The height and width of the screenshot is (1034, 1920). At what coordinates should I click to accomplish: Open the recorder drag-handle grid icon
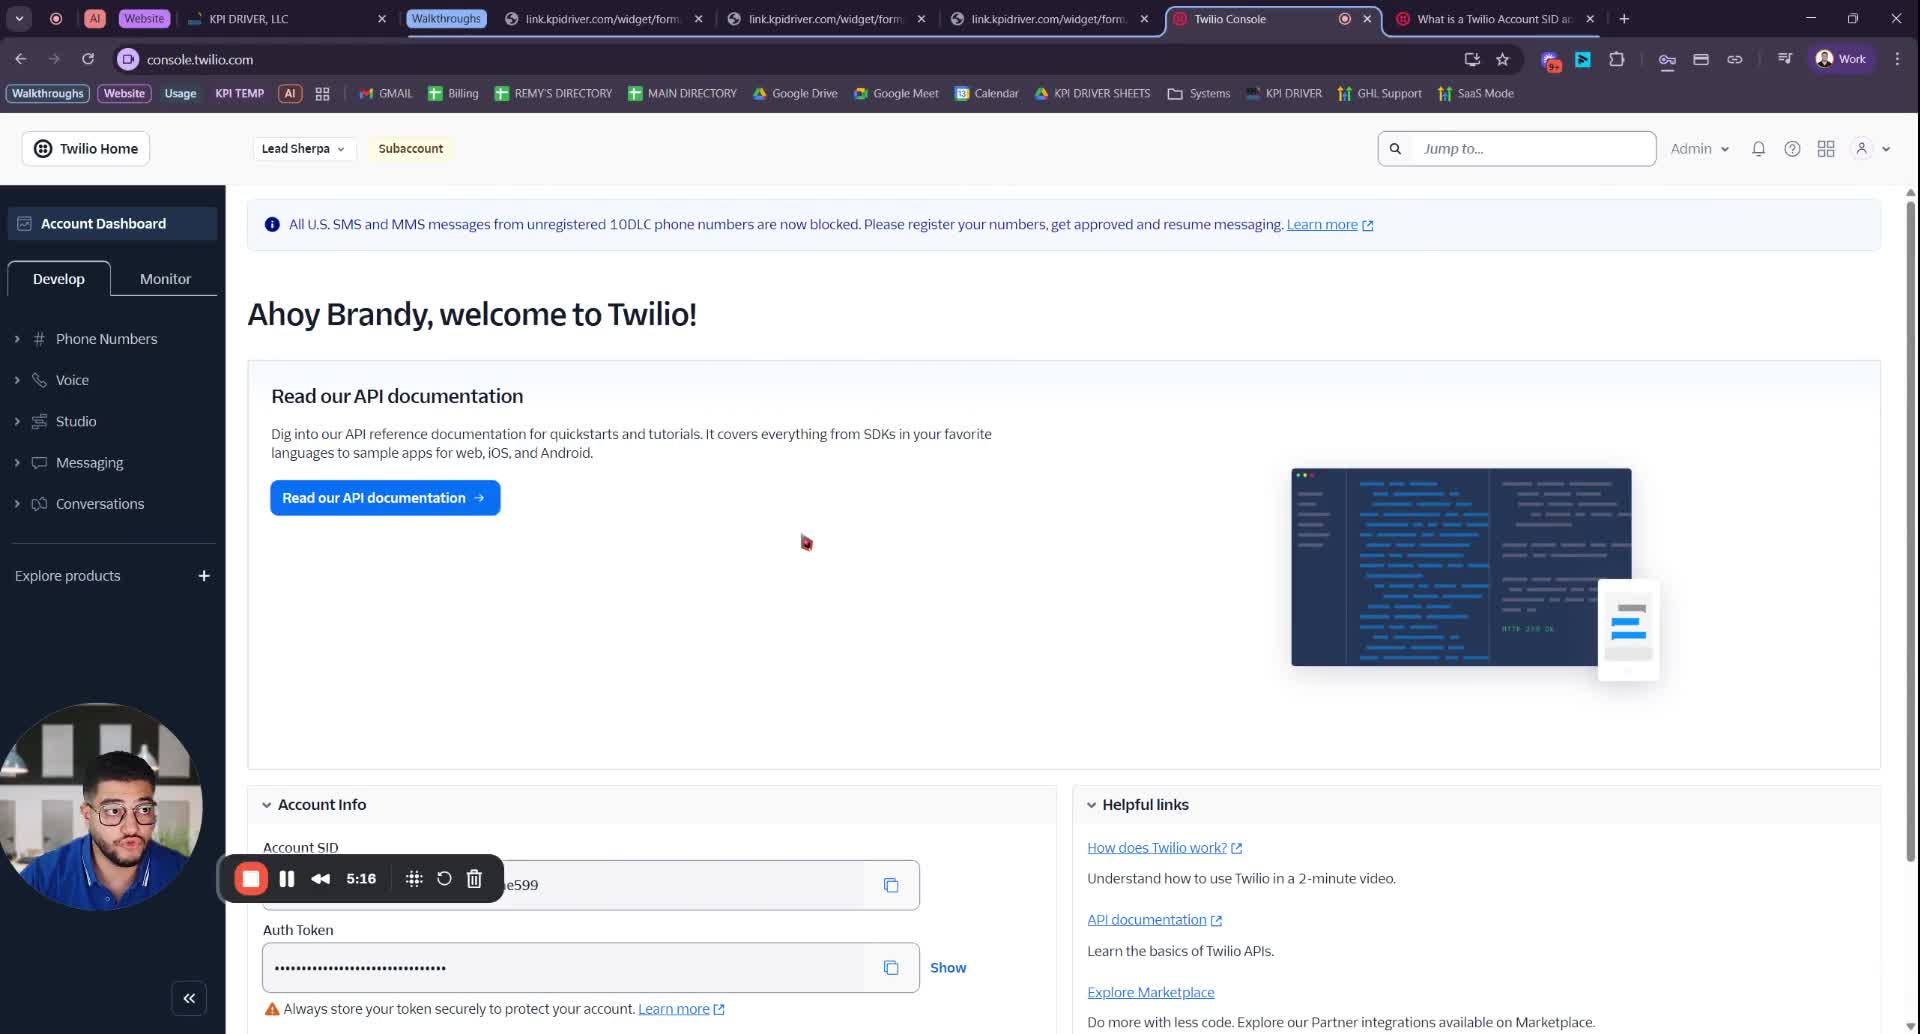pyautogui.click(x=414, y=879)
